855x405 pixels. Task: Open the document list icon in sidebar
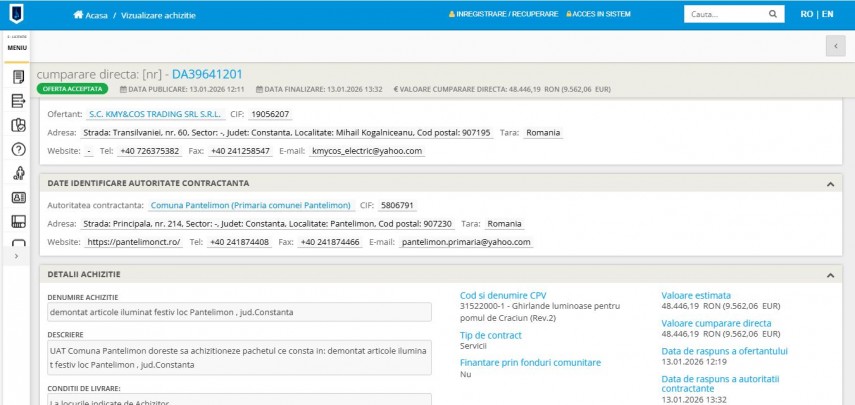[x=17, y=77]
